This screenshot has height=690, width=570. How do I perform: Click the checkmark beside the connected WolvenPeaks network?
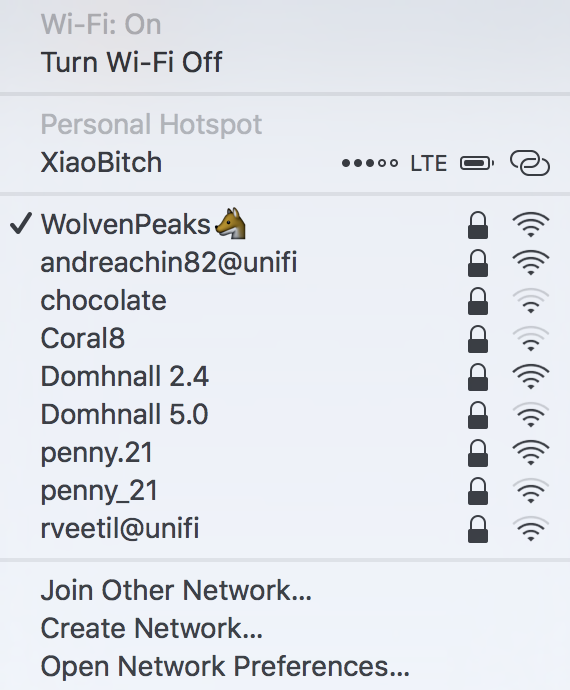pos(21,223)
